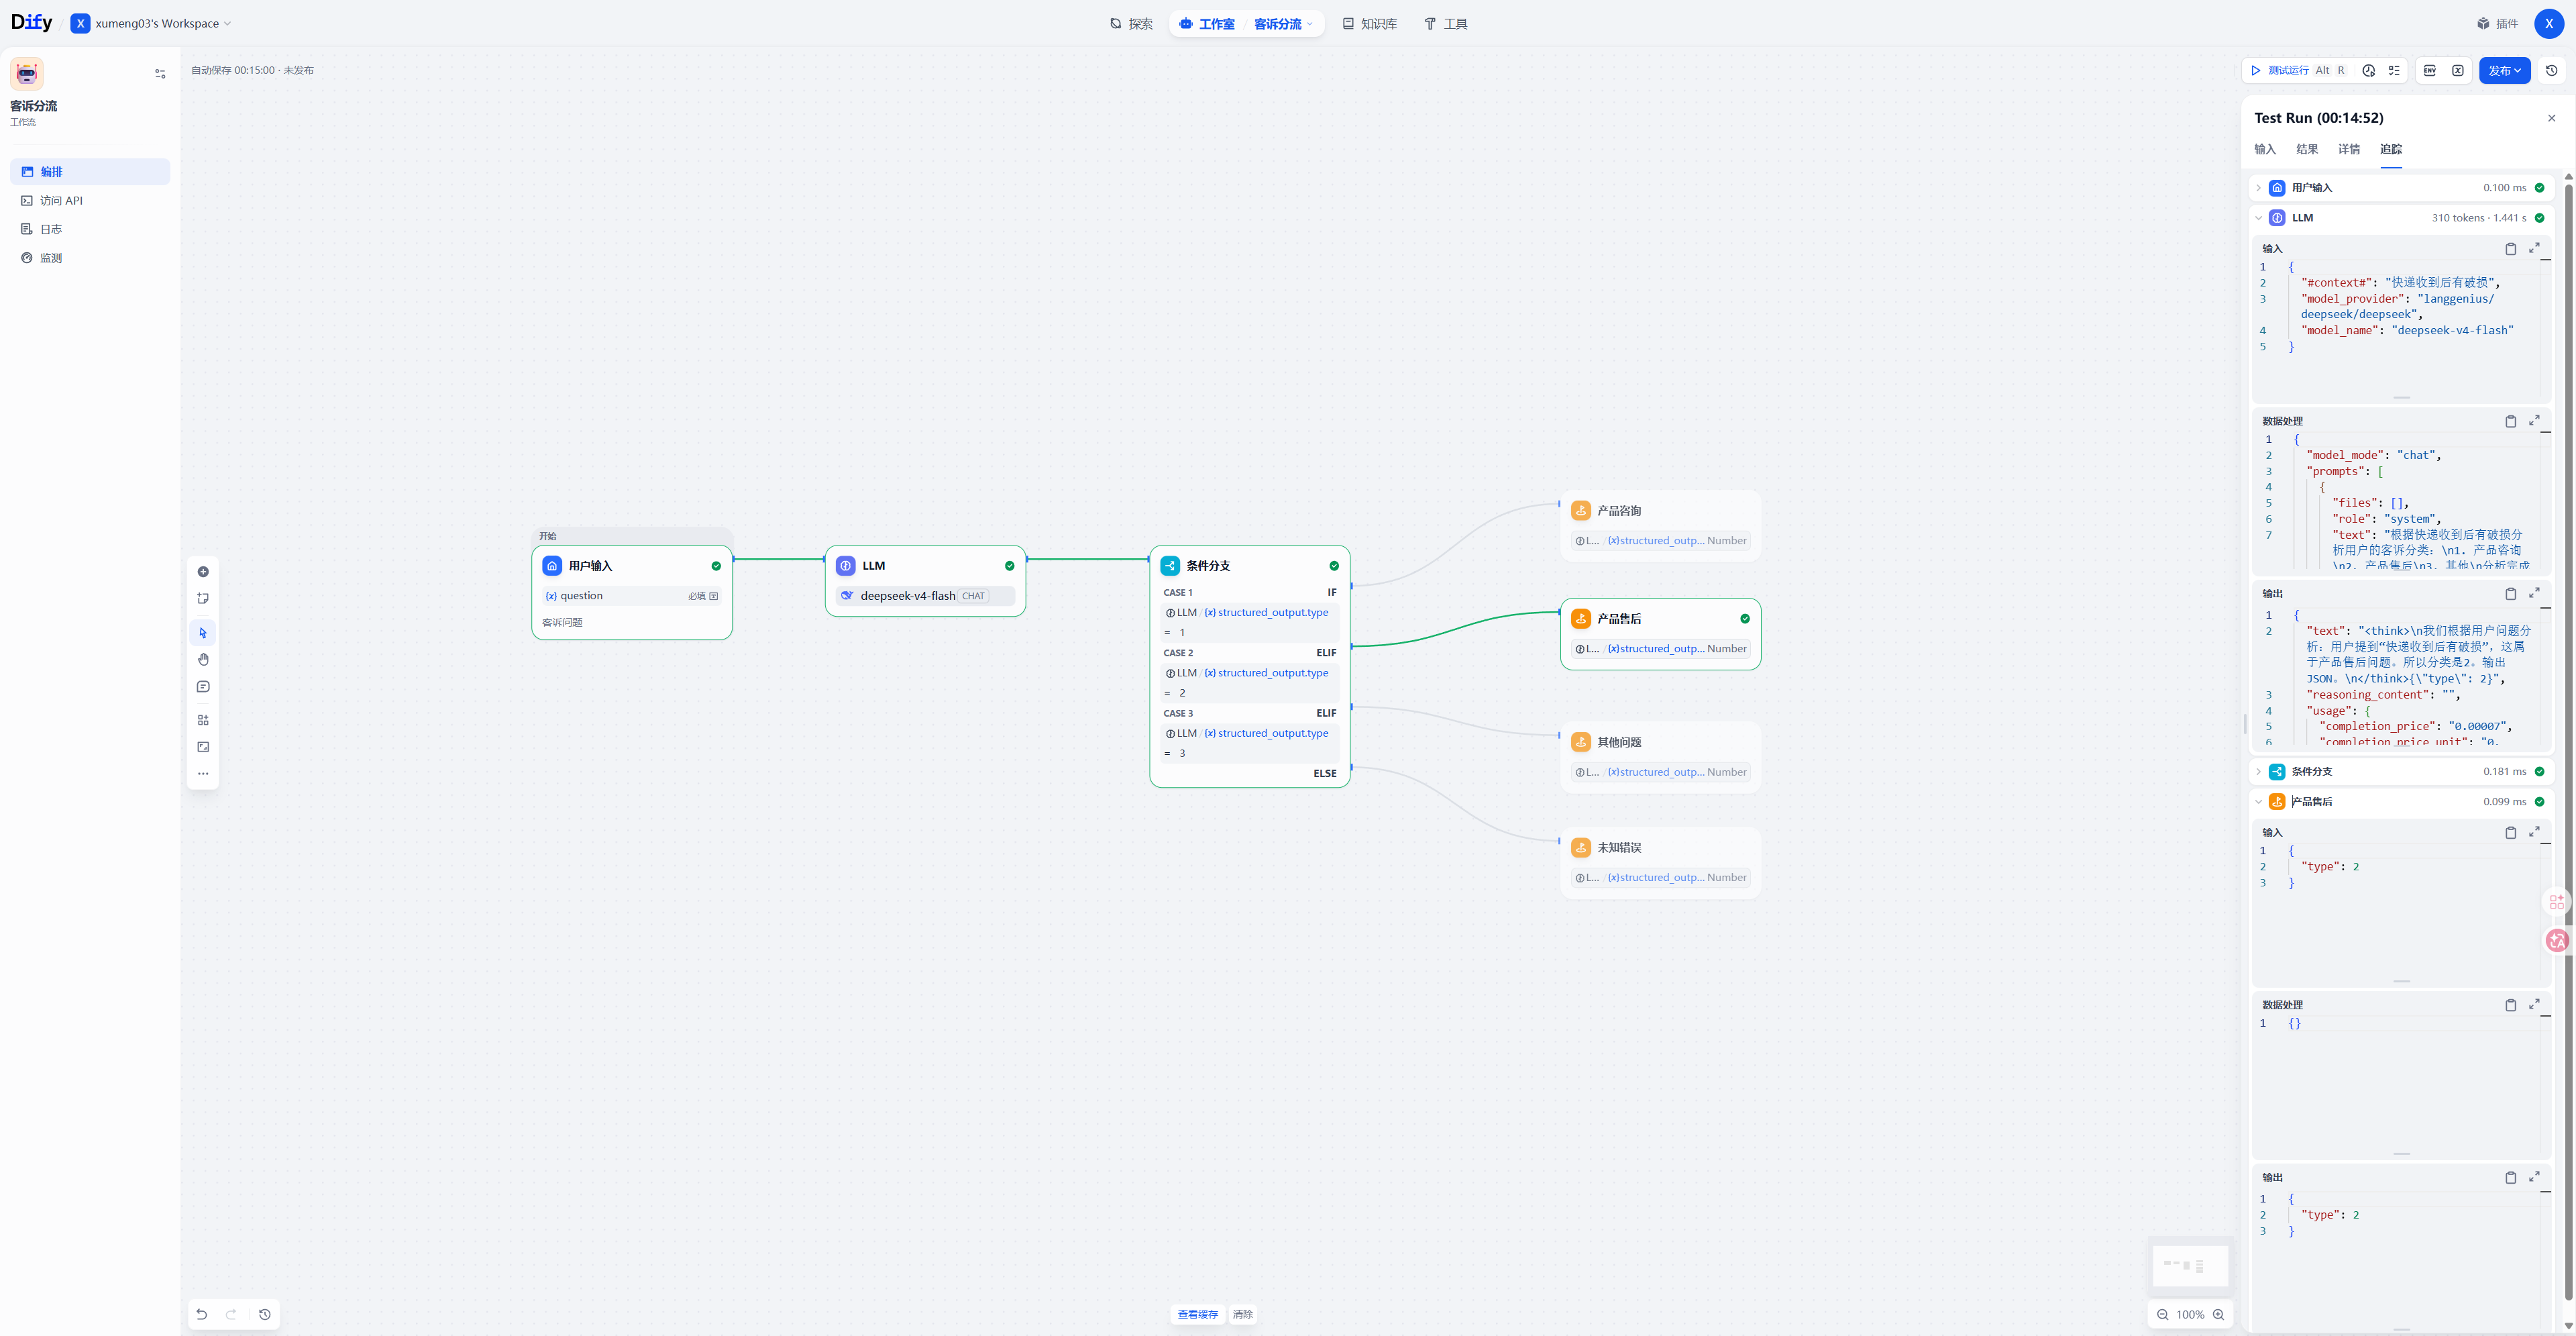Open 工作室 in top navigation

pos(1207,24)
